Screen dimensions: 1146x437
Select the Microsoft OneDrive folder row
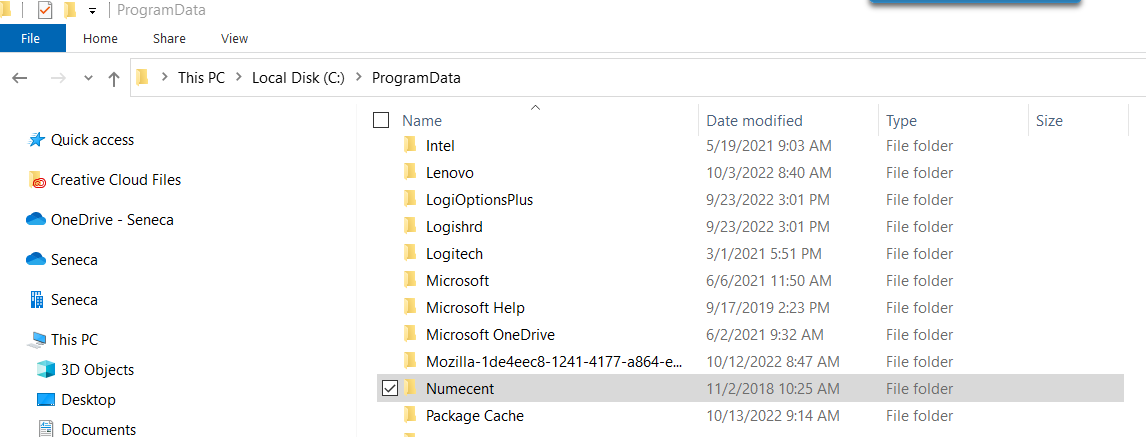pos(748,335)
